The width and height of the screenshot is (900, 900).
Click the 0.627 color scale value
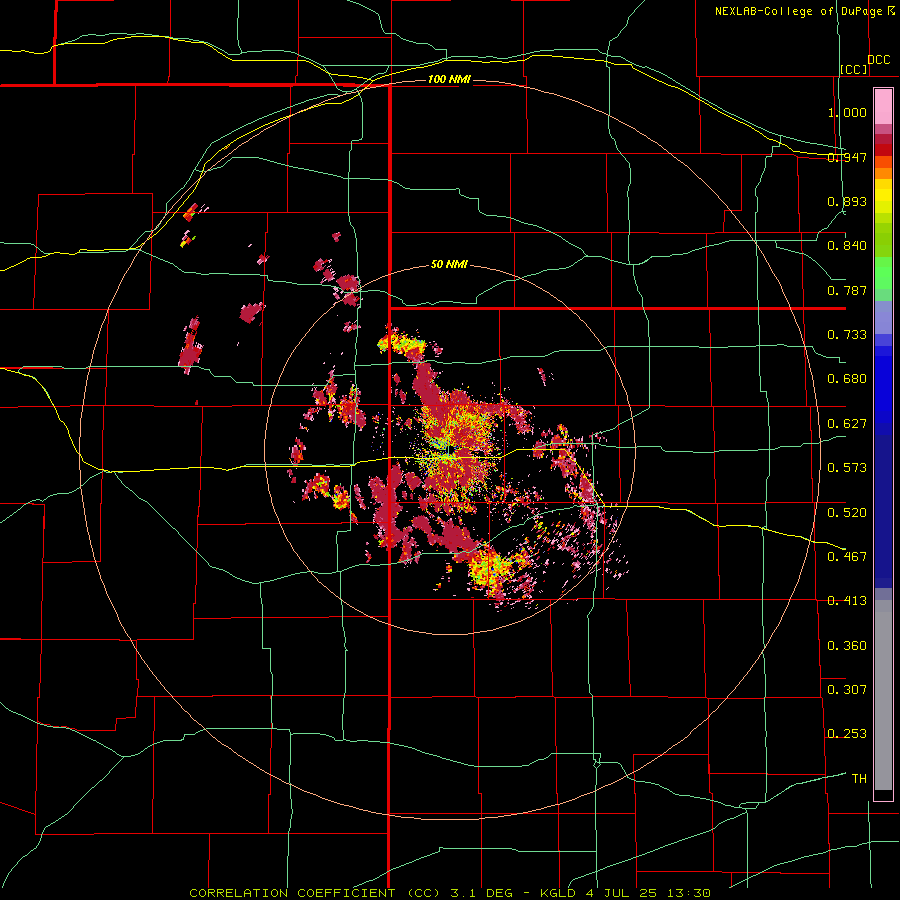[x=847, y=424]
